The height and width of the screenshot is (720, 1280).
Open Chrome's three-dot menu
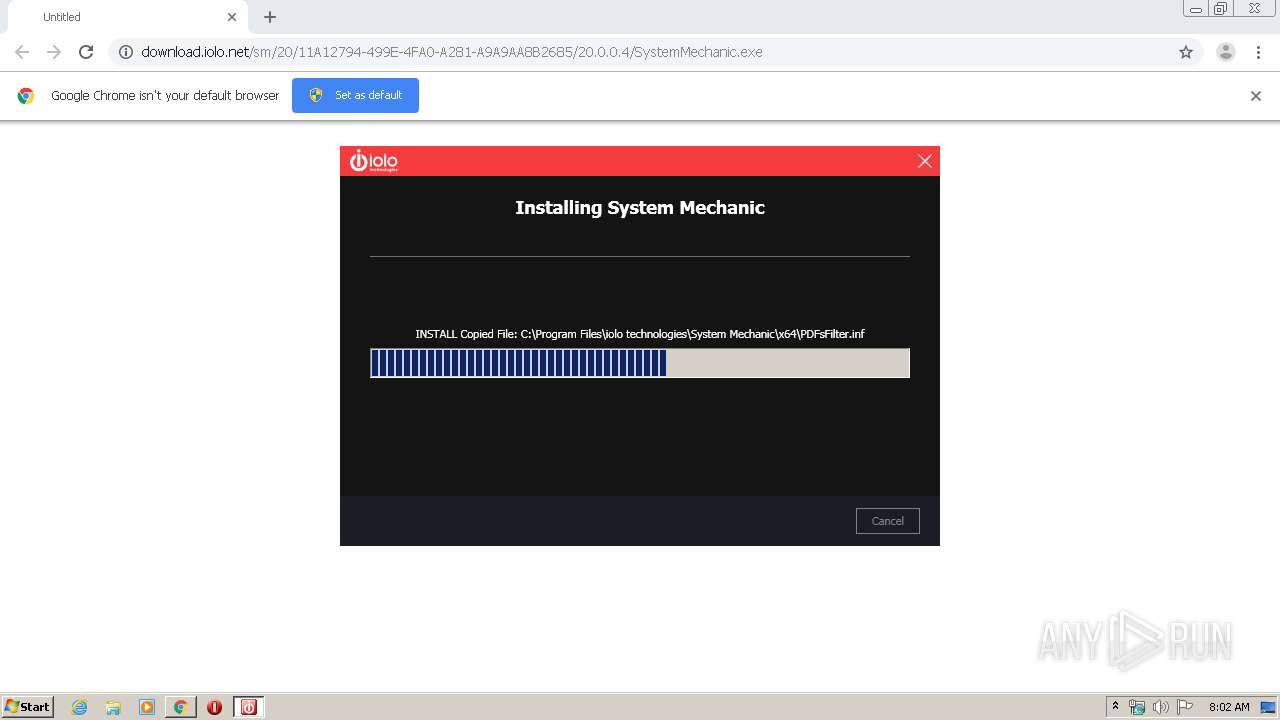[1259, 52]
